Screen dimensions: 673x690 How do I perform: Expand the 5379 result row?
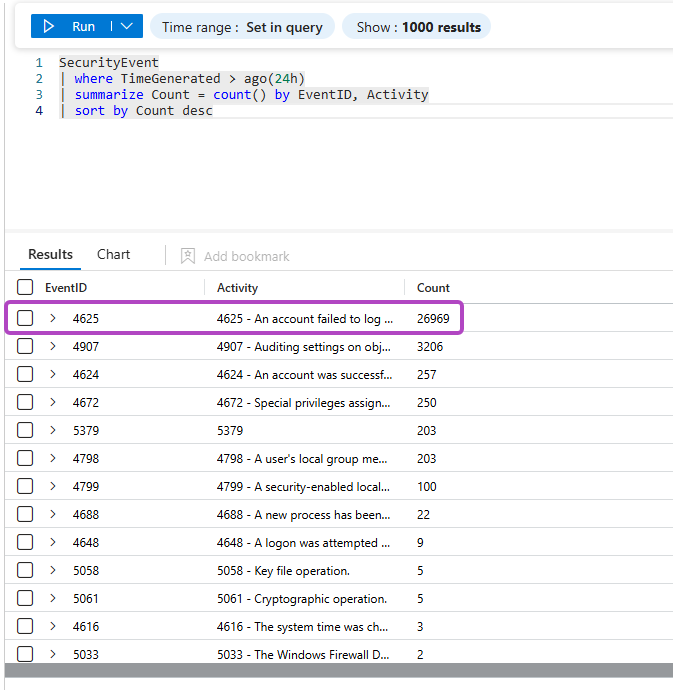pyautogui.click(x=53, y=430)
